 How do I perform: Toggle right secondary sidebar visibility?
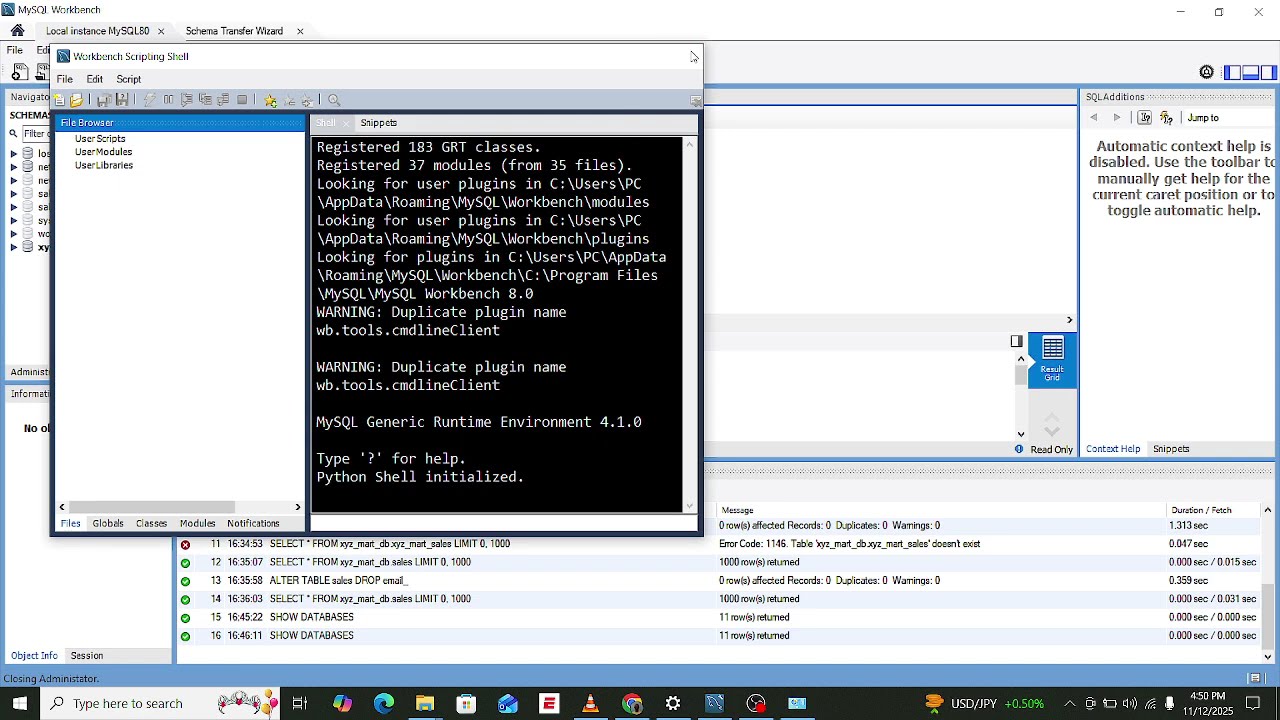click(1269, 72)
